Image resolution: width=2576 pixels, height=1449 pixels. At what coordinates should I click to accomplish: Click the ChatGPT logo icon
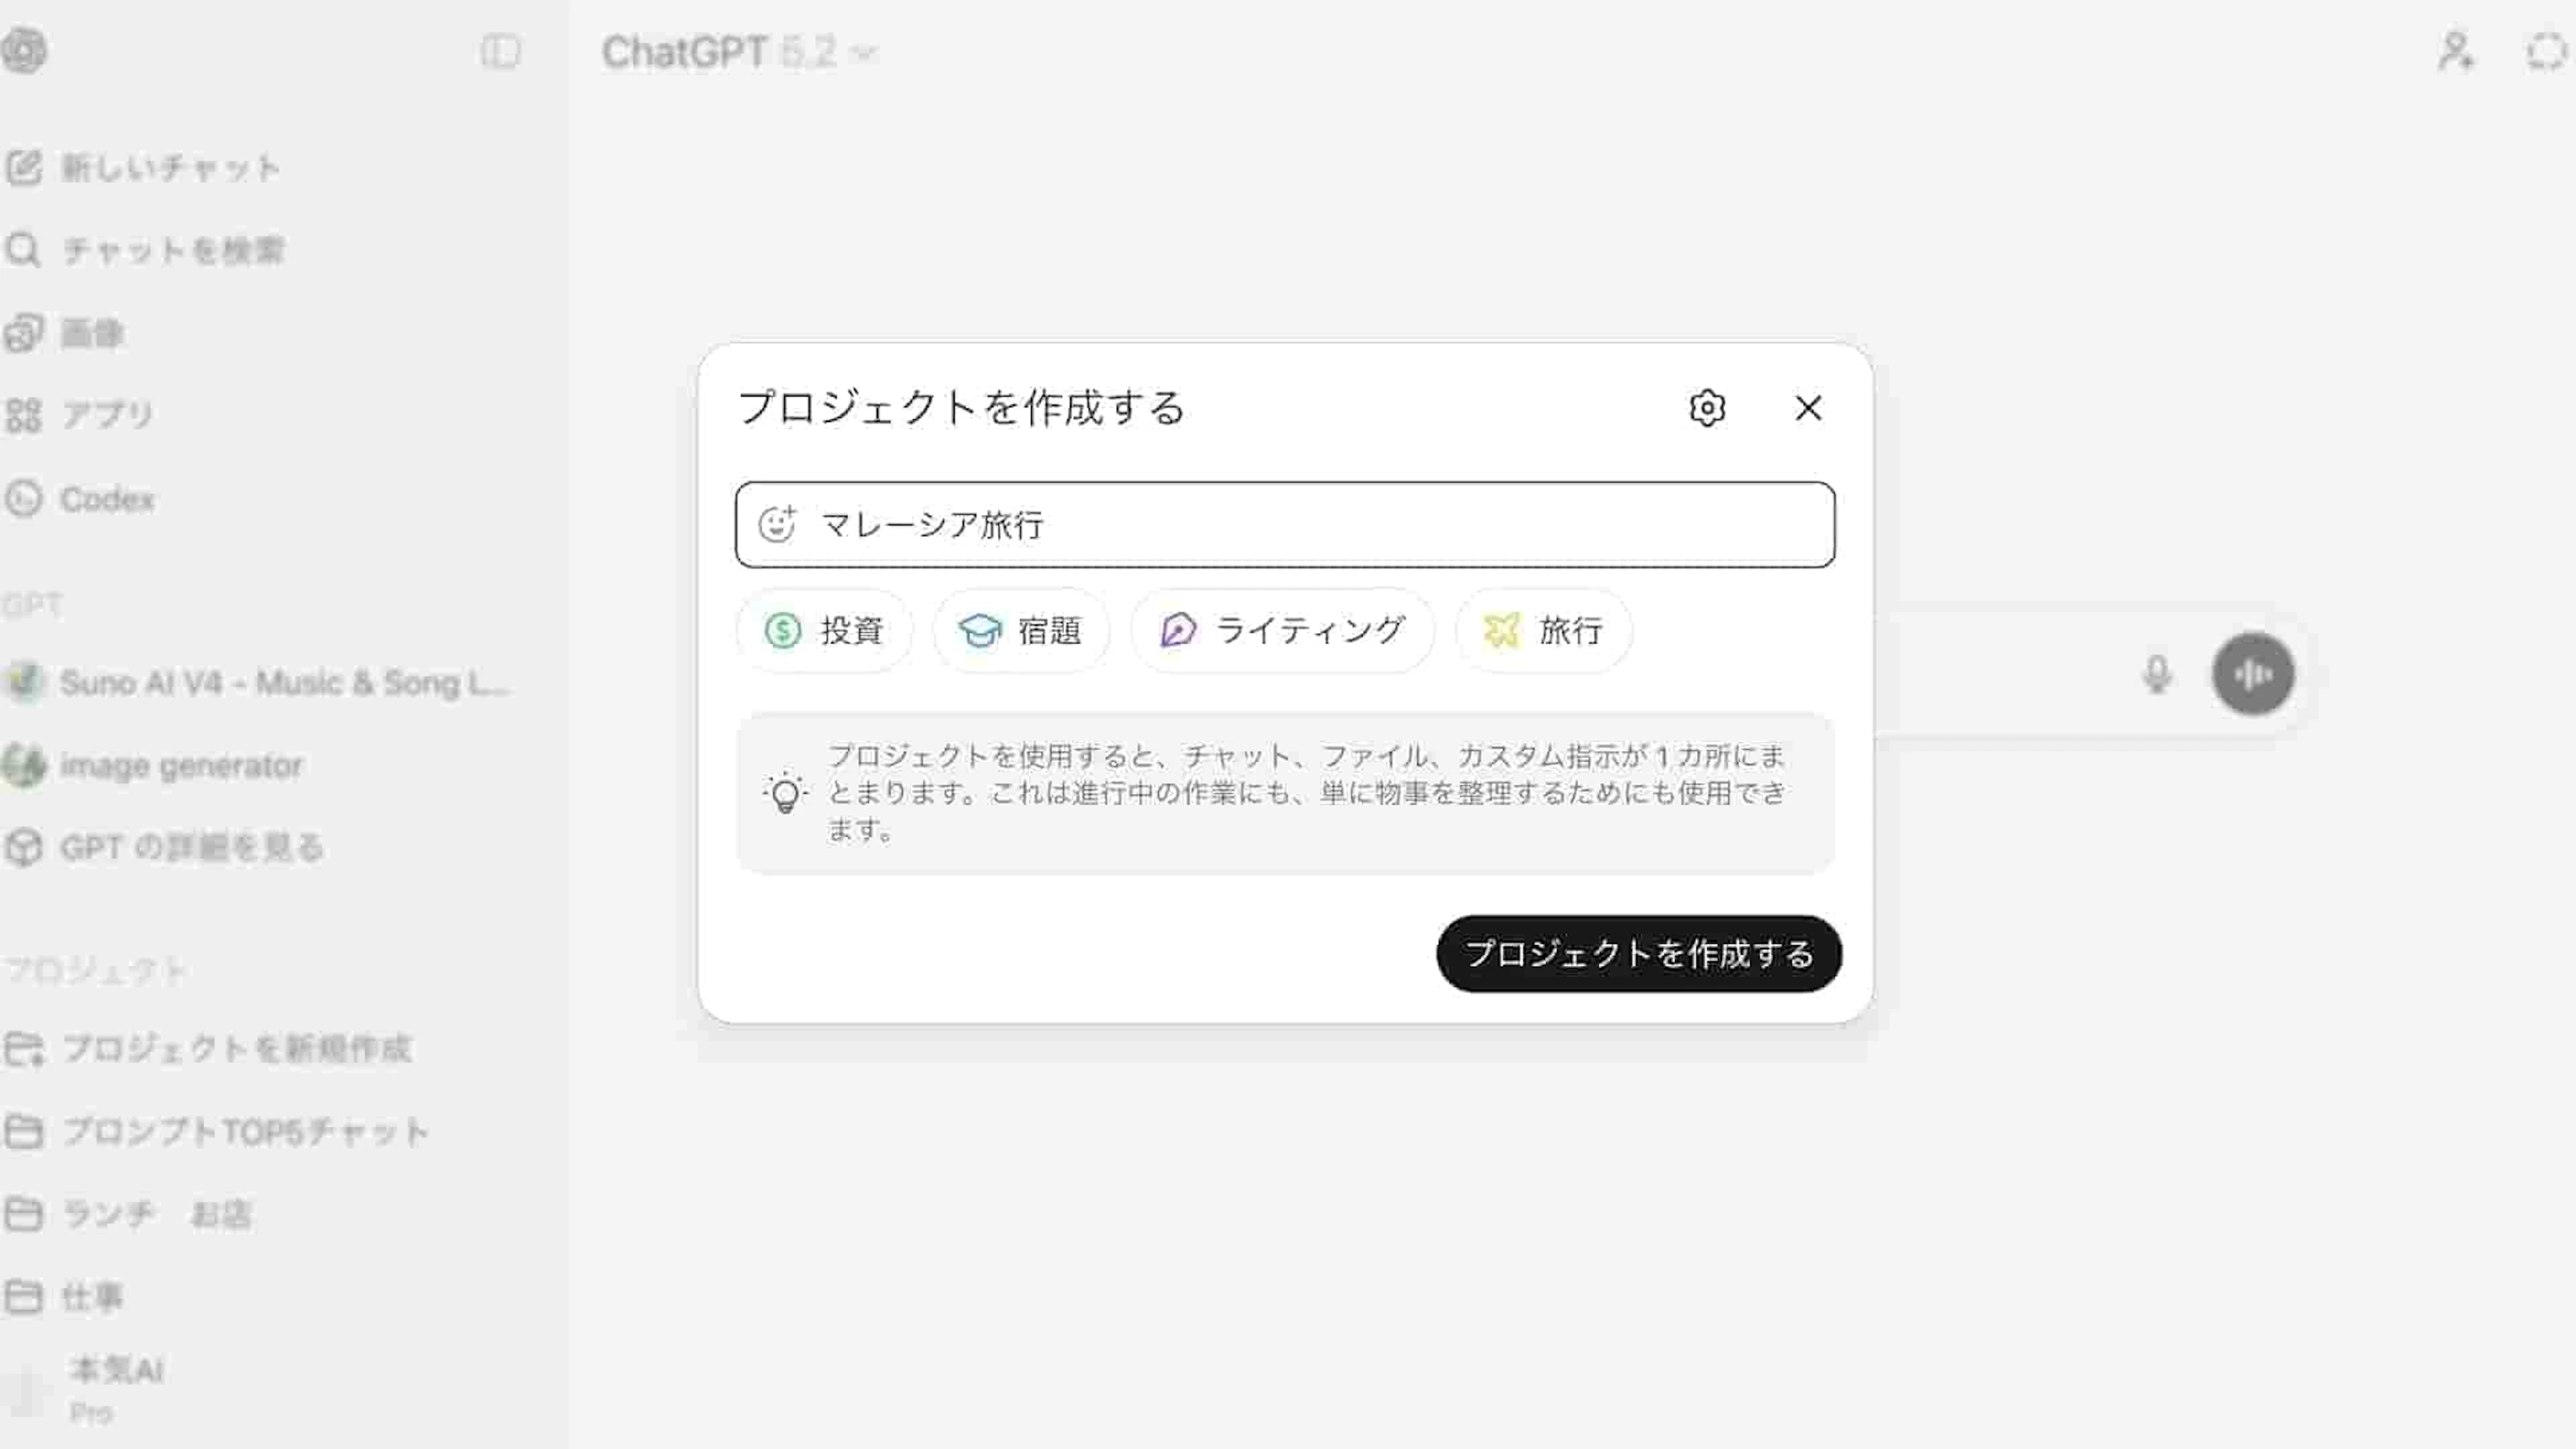[x=24, y=51]
